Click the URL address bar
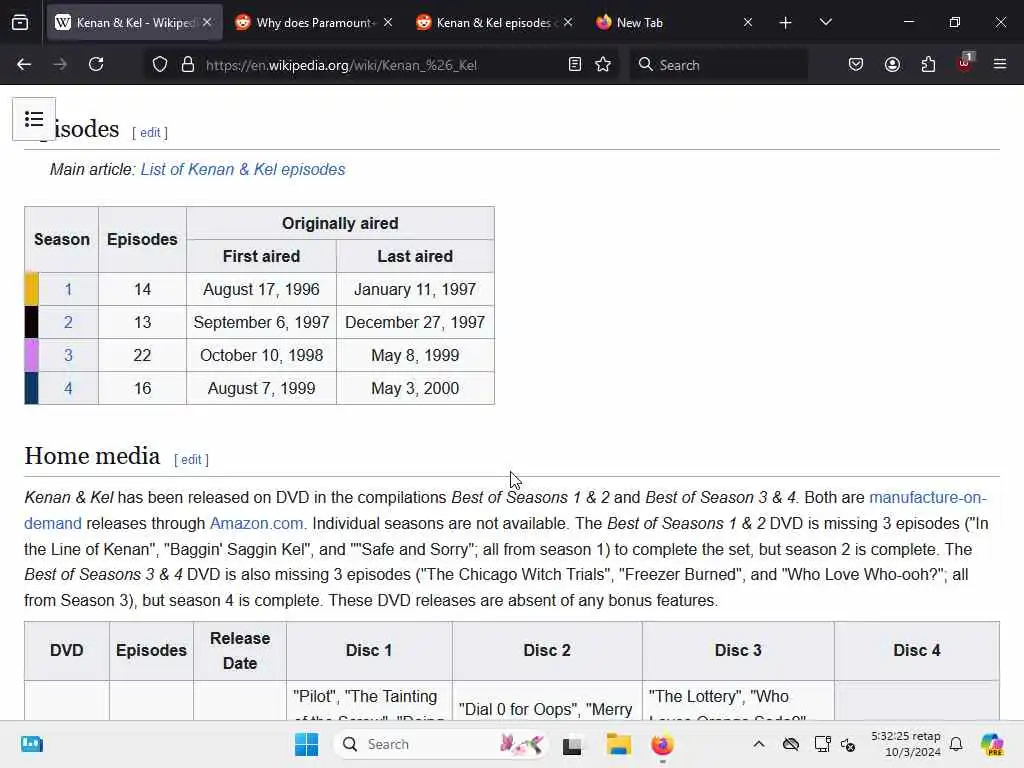 point(383,65)
